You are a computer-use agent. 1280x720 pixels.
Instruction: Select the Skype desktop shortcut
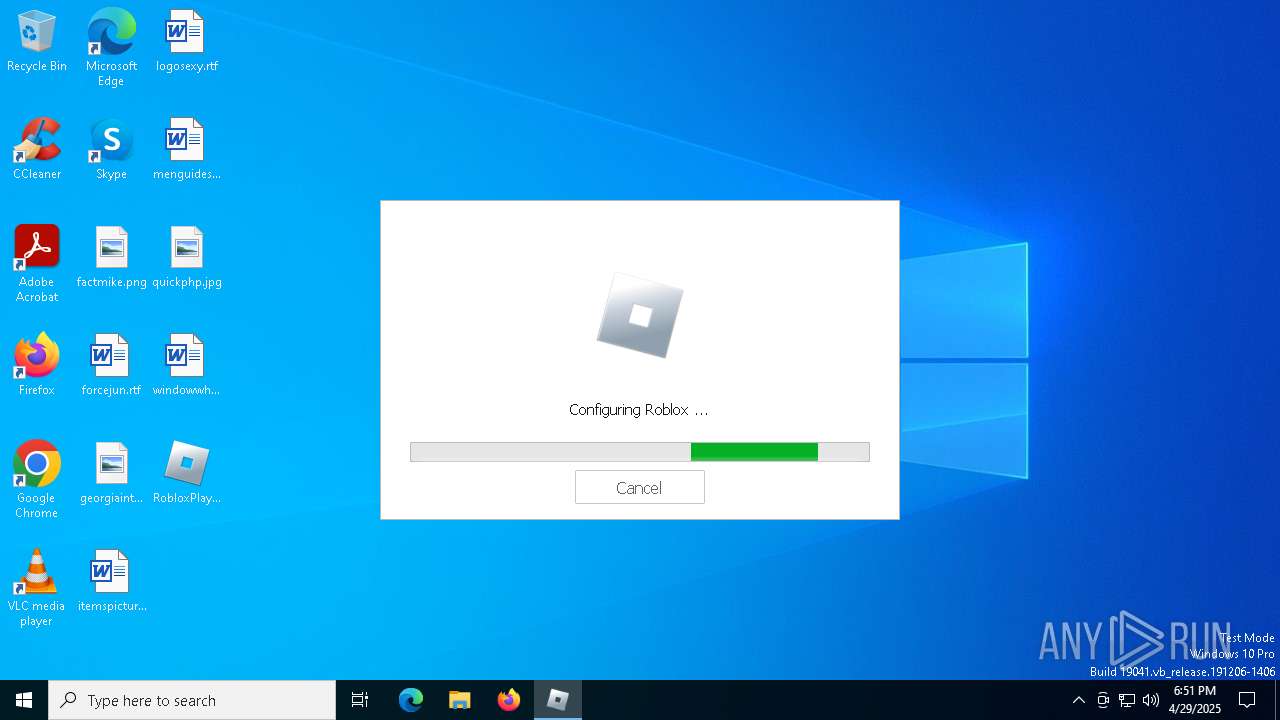pos(111,150)
